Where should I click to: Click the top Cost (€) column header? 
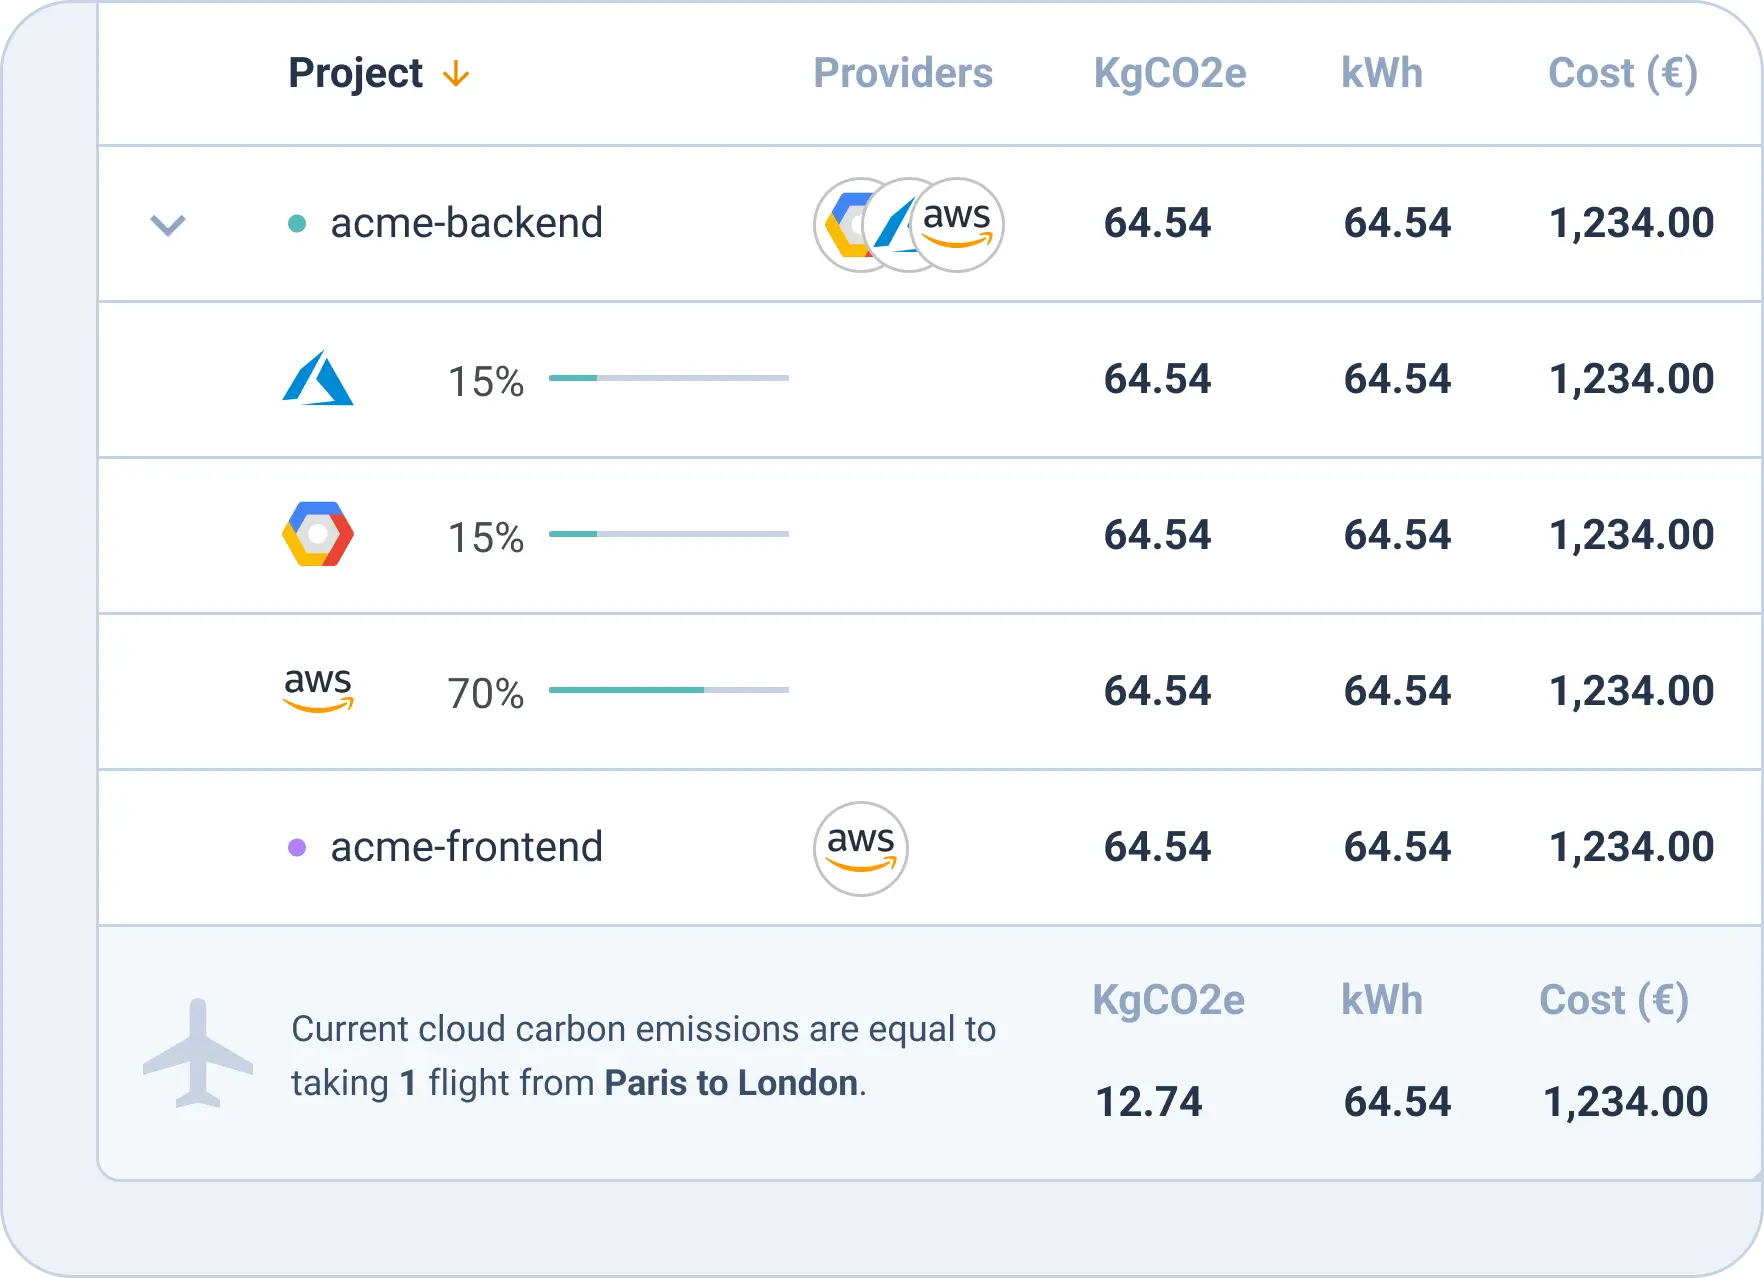click(x=1622, y=73)
